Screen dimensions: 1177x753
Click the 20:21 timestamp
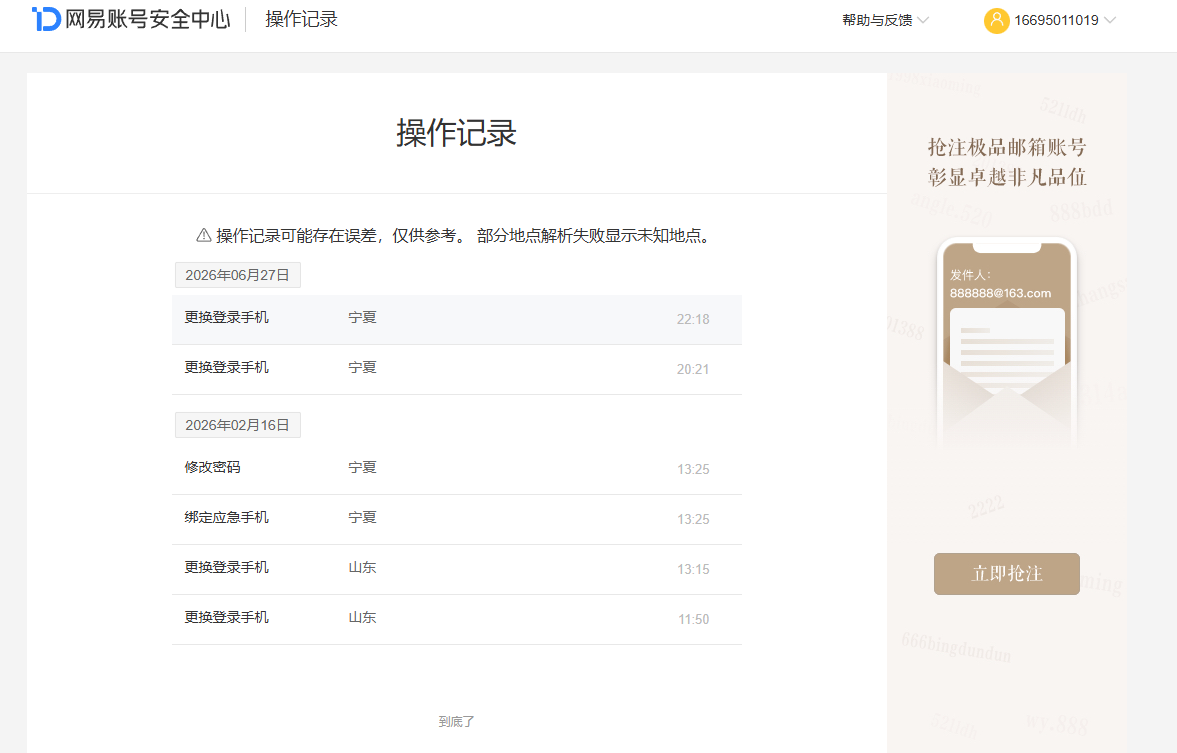693,369
